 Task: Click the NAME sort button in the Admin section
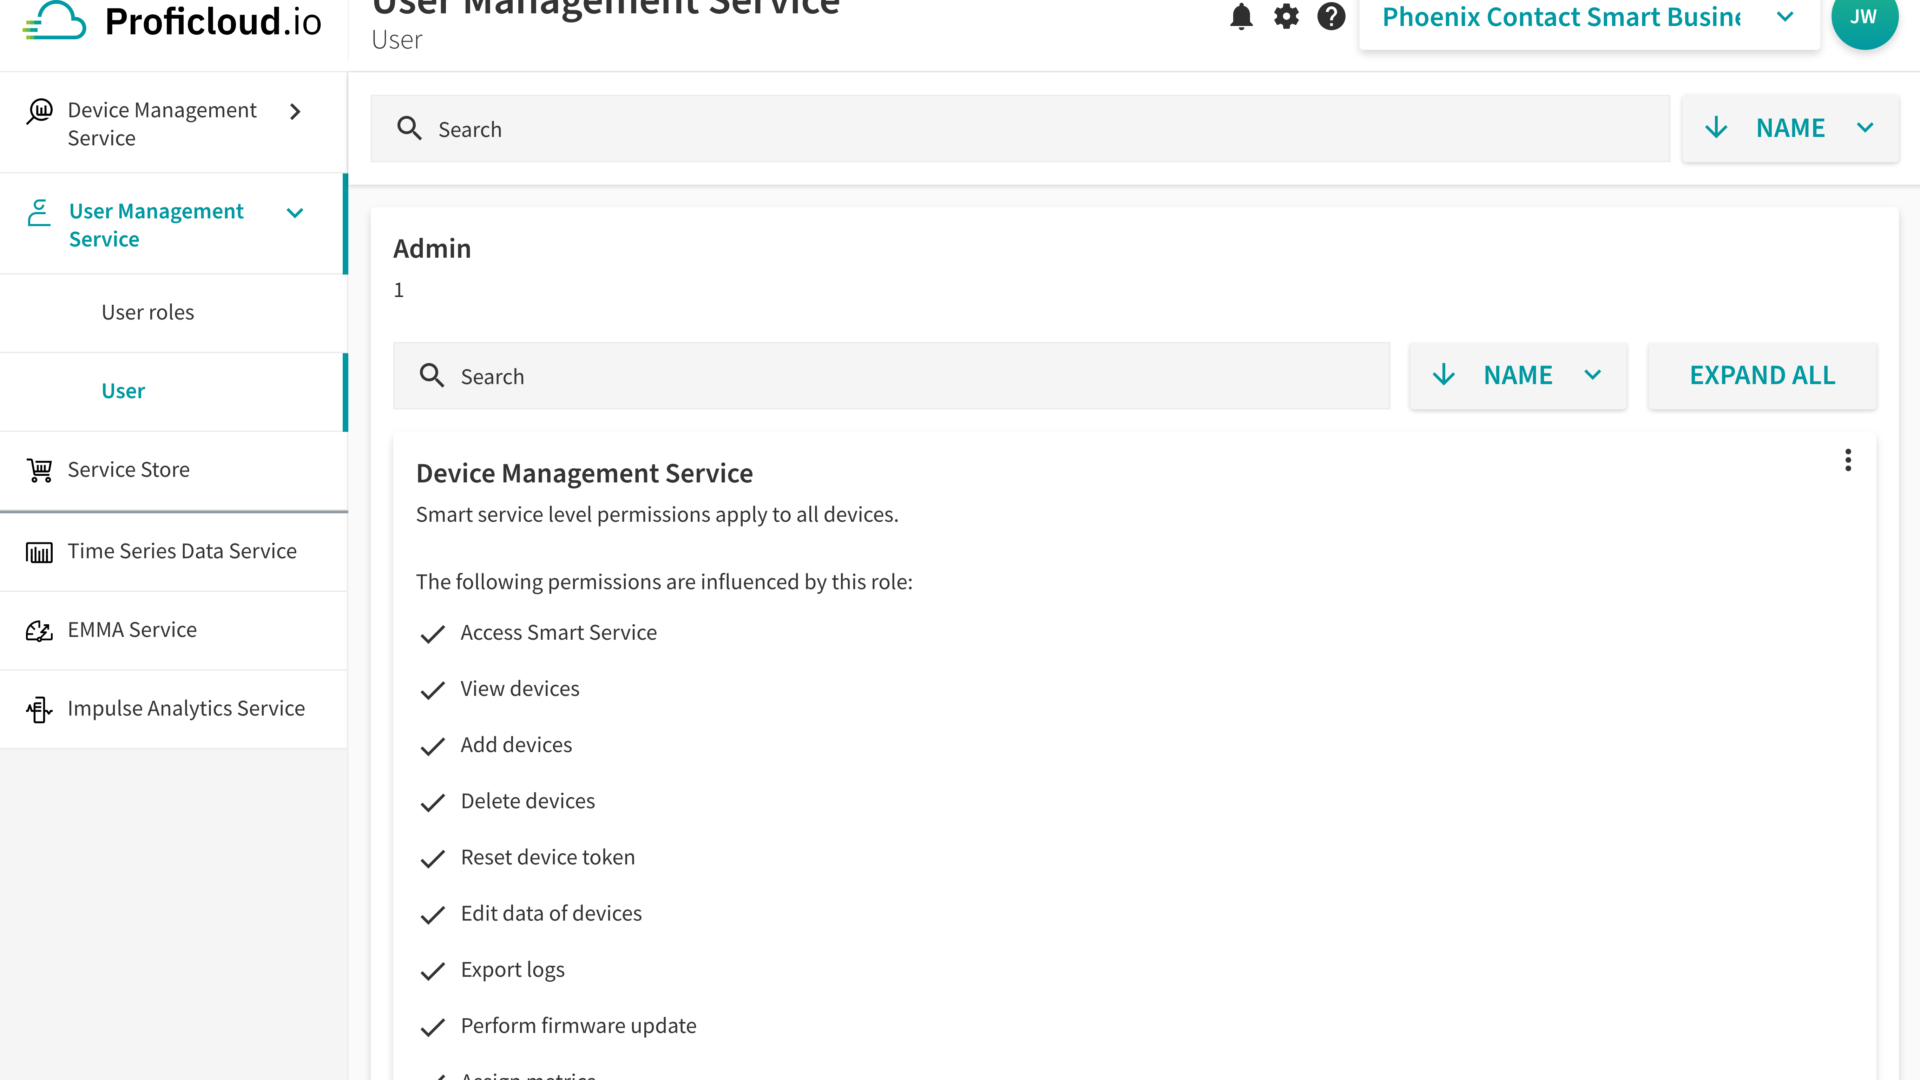[1517, 375]
